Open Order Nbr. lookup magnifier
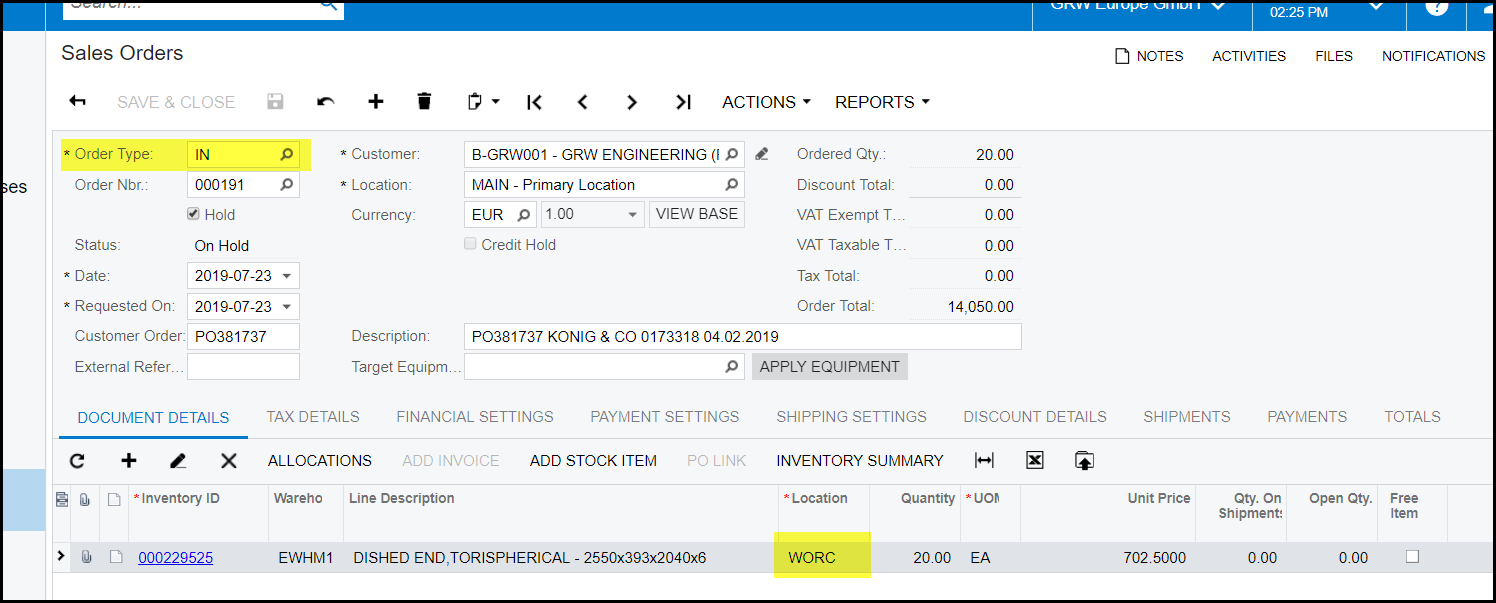Image resolution: width=1496 pixels, height=603 pixels. pyautogui.click(x=287, y=185)
